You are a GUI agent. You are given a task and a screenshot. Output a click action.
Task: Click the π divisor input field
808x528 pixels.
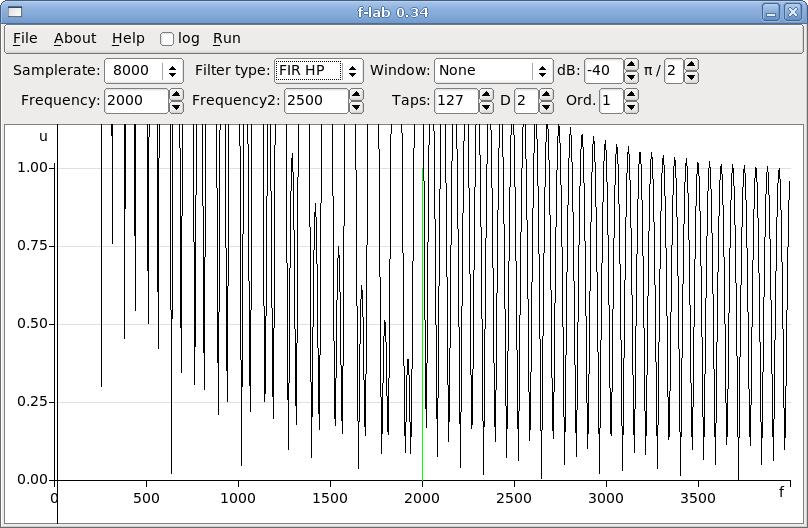click(674, 71)
